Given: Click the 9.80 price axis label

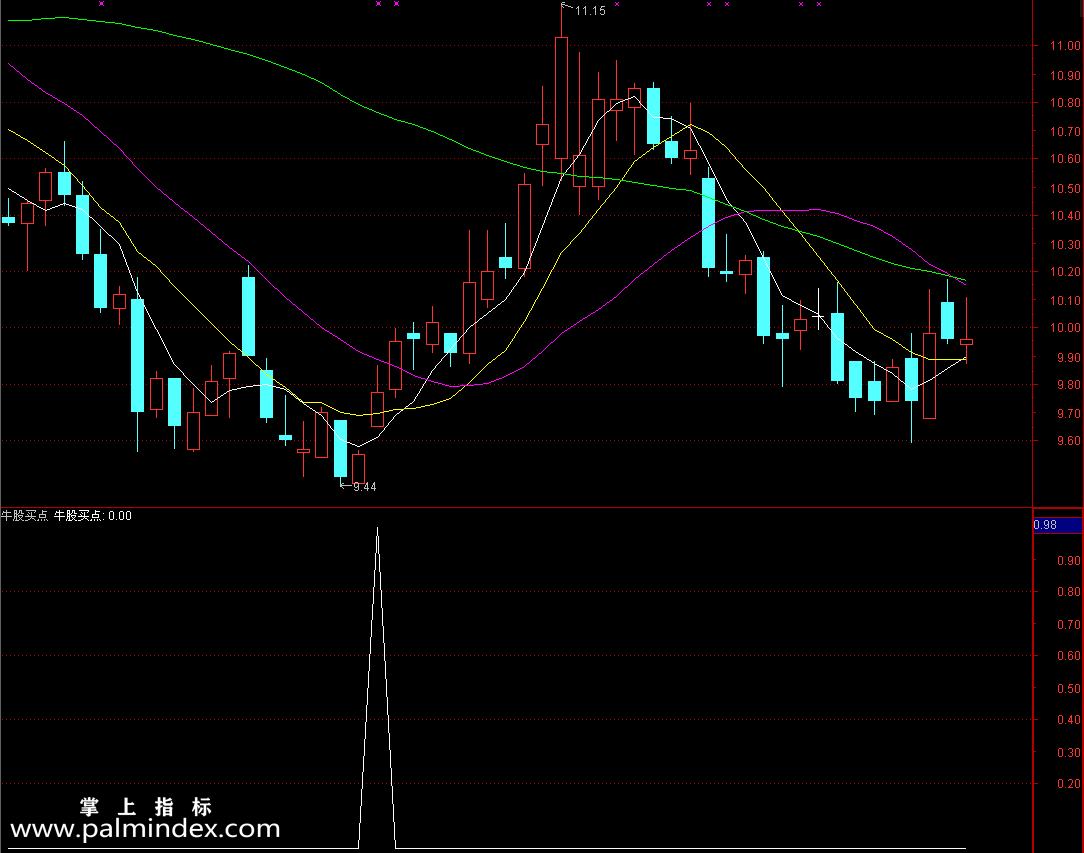Looking at the screenshot, I should 1069,384.
